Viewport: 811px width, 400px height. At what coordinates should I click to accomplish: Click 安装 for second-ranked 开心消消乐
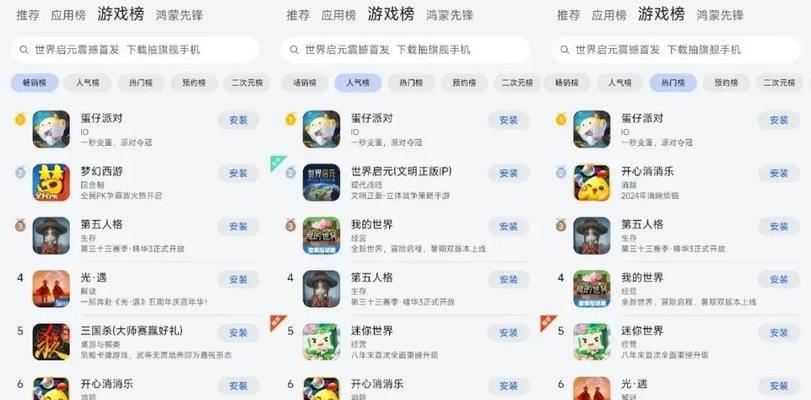coord(779,173)
